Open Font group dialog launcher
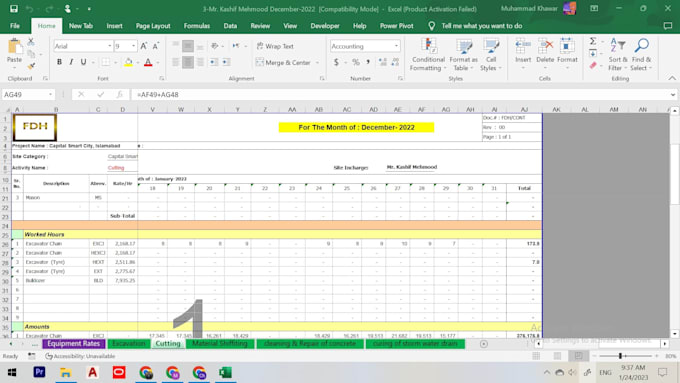 (161, 79)
